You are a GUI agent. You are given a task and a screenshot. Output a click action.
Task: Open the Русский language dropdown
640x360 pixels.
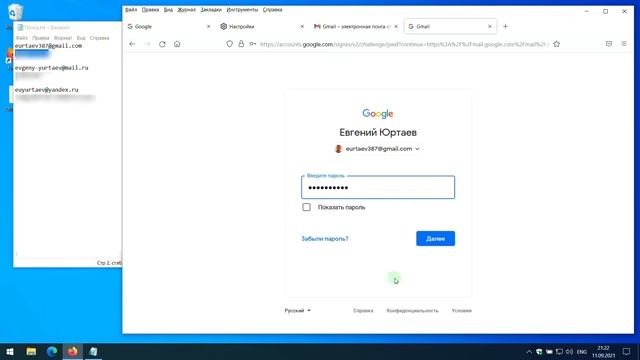pos(298,311)
